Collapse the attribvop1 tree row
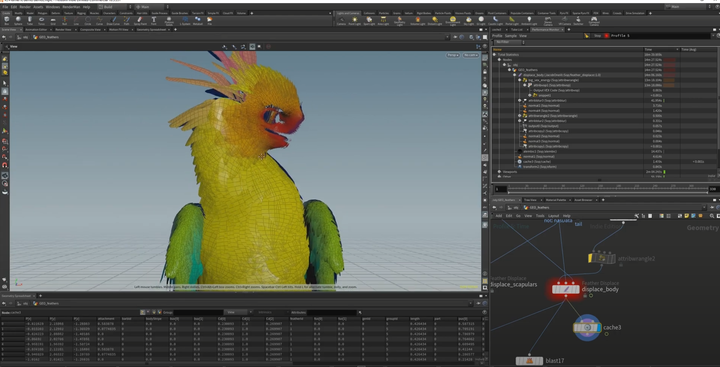Image resolution: width=720 pixels, height=367 pixels. point(524,85)
